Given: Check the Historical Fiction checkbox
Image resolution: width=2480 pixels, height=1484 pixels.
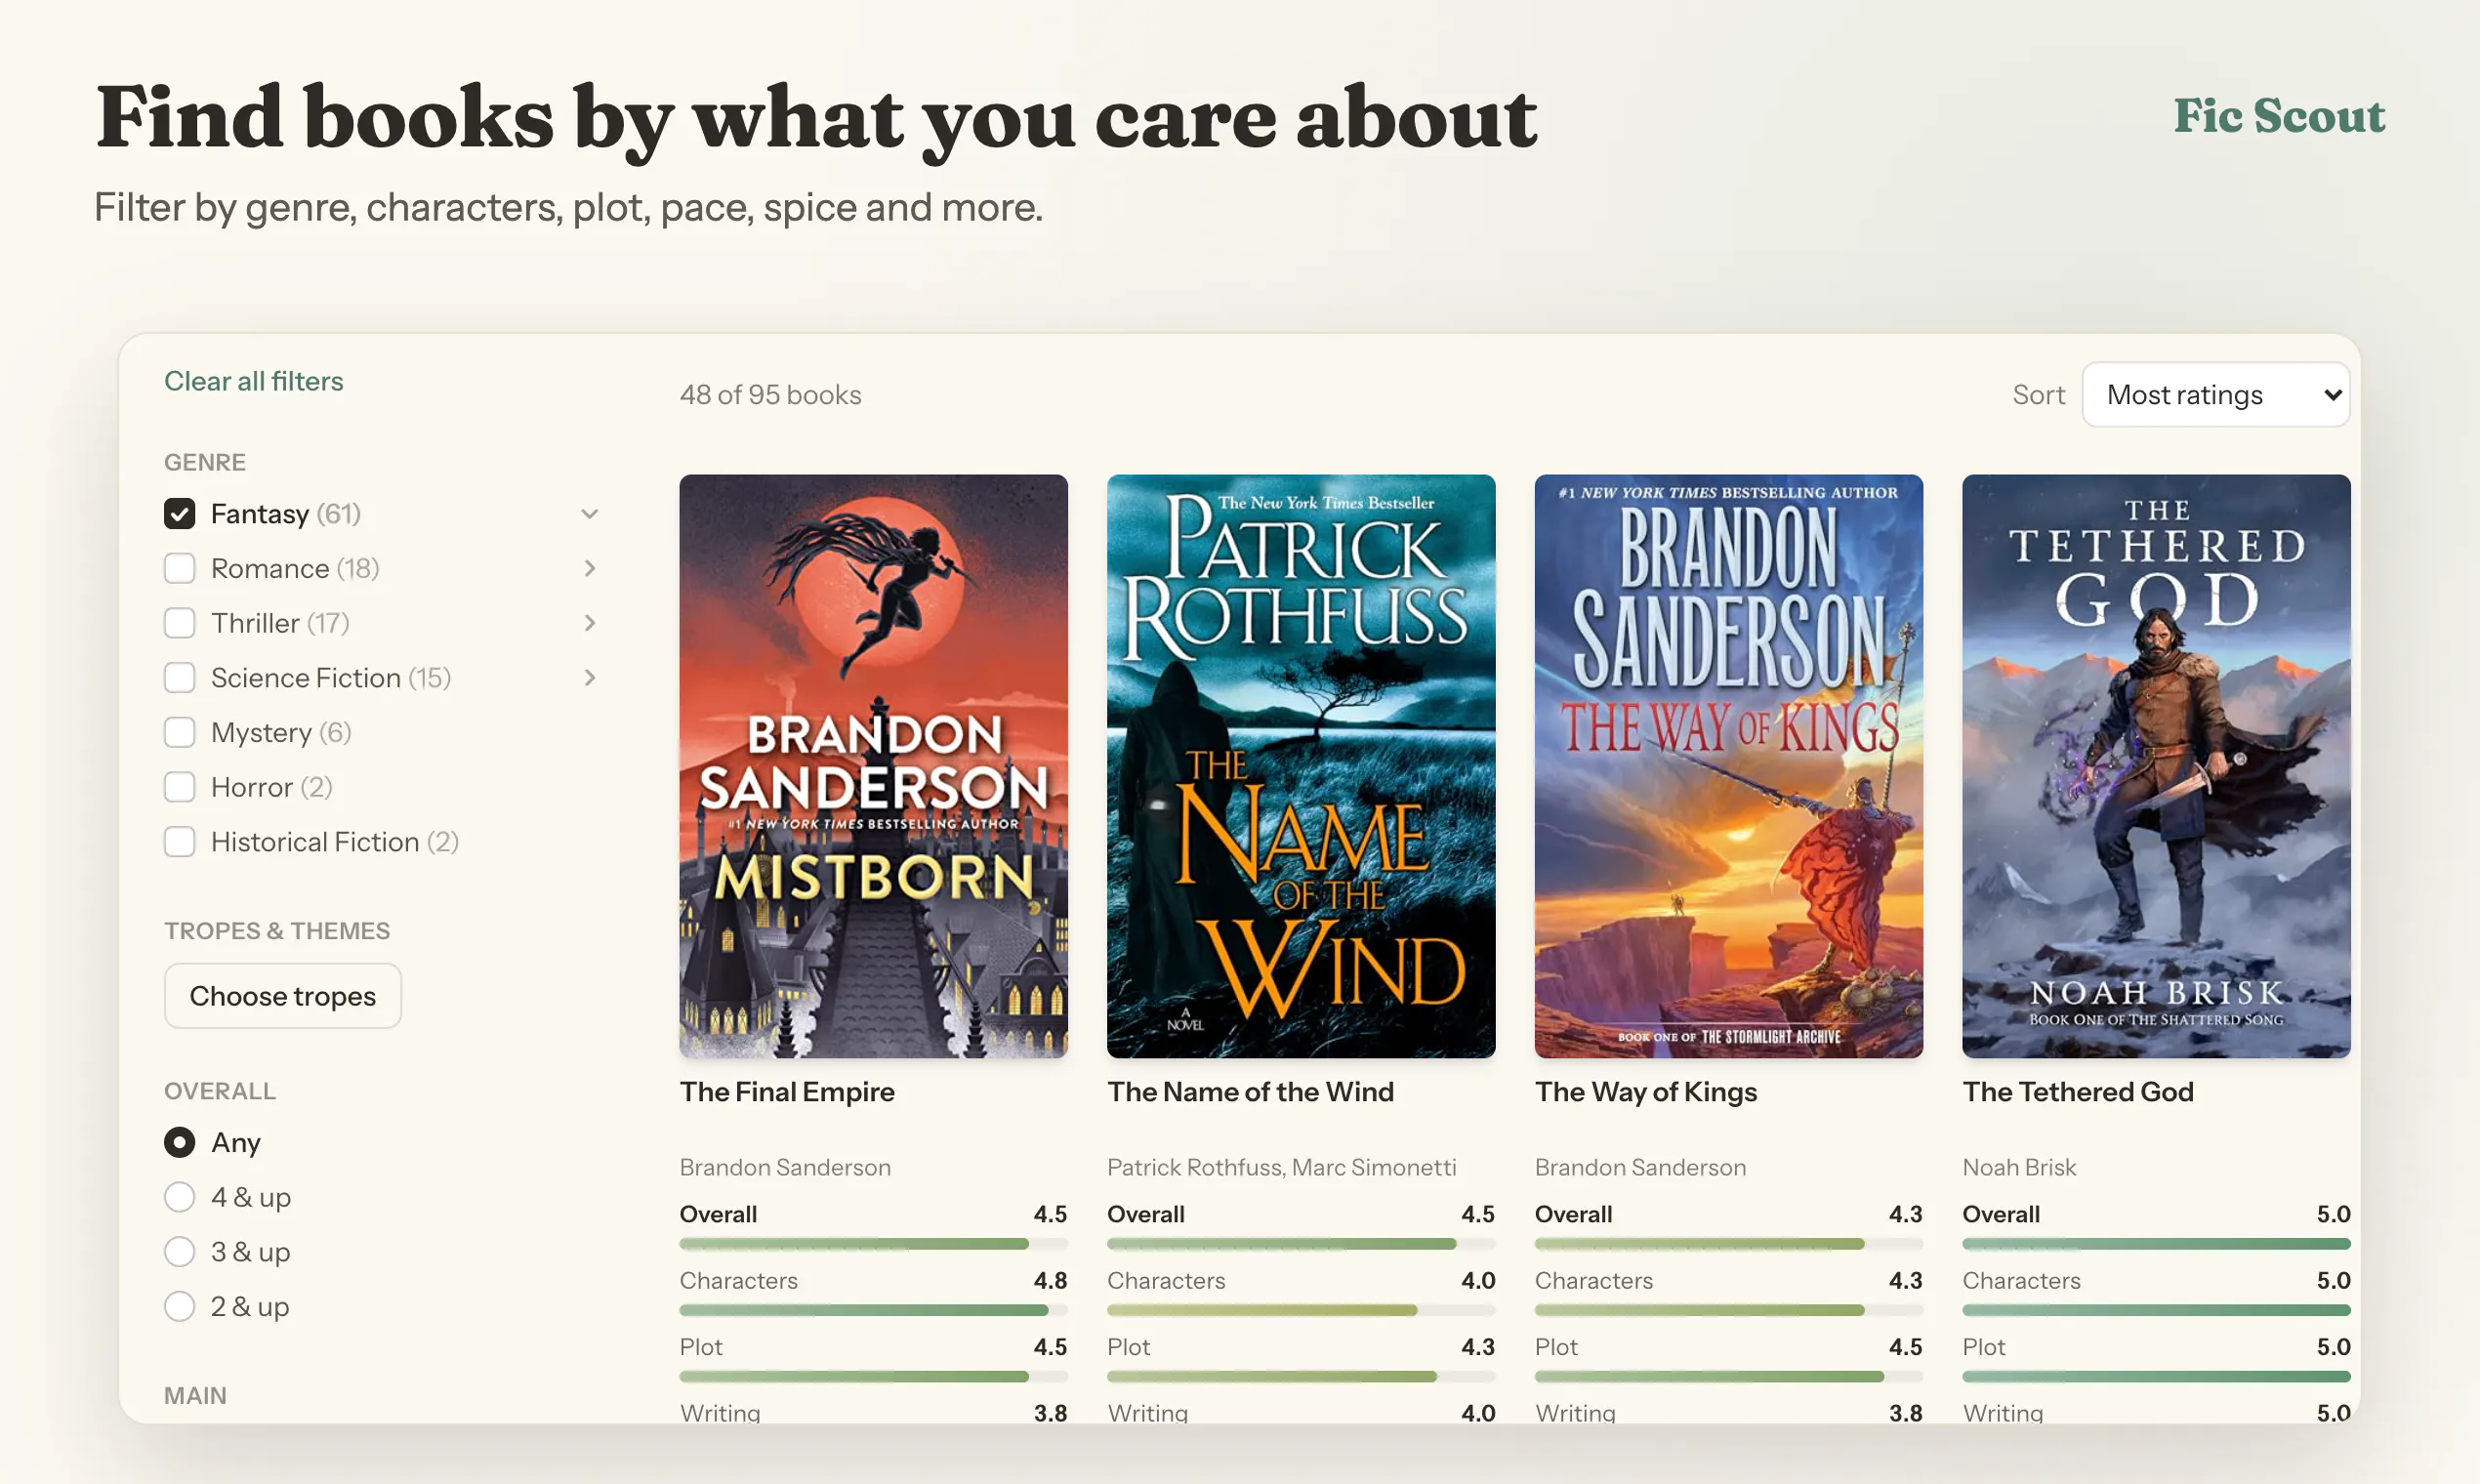Looking at the screenshot, I should (x=180, y=842).
